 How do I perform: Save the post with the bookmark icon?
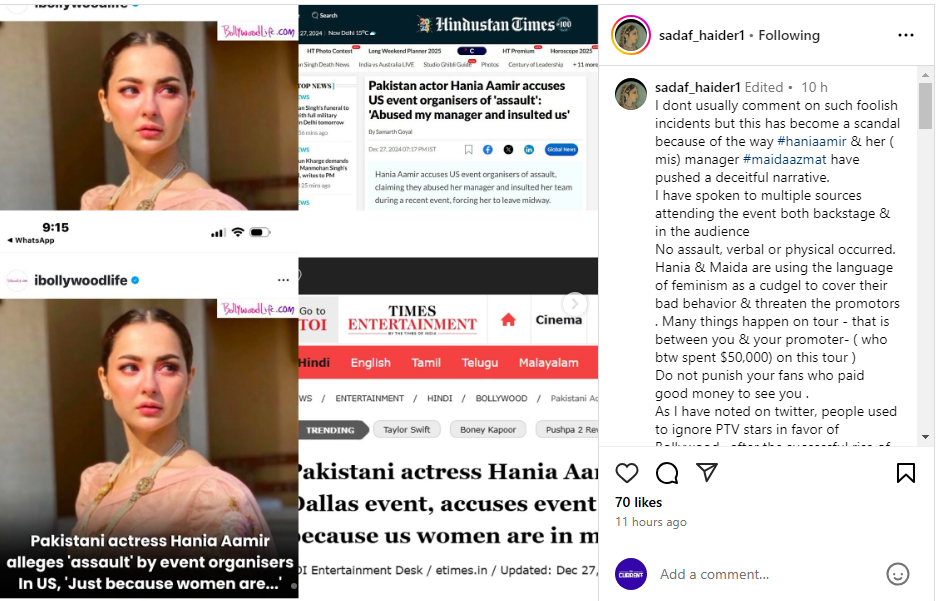click(906, 473)
